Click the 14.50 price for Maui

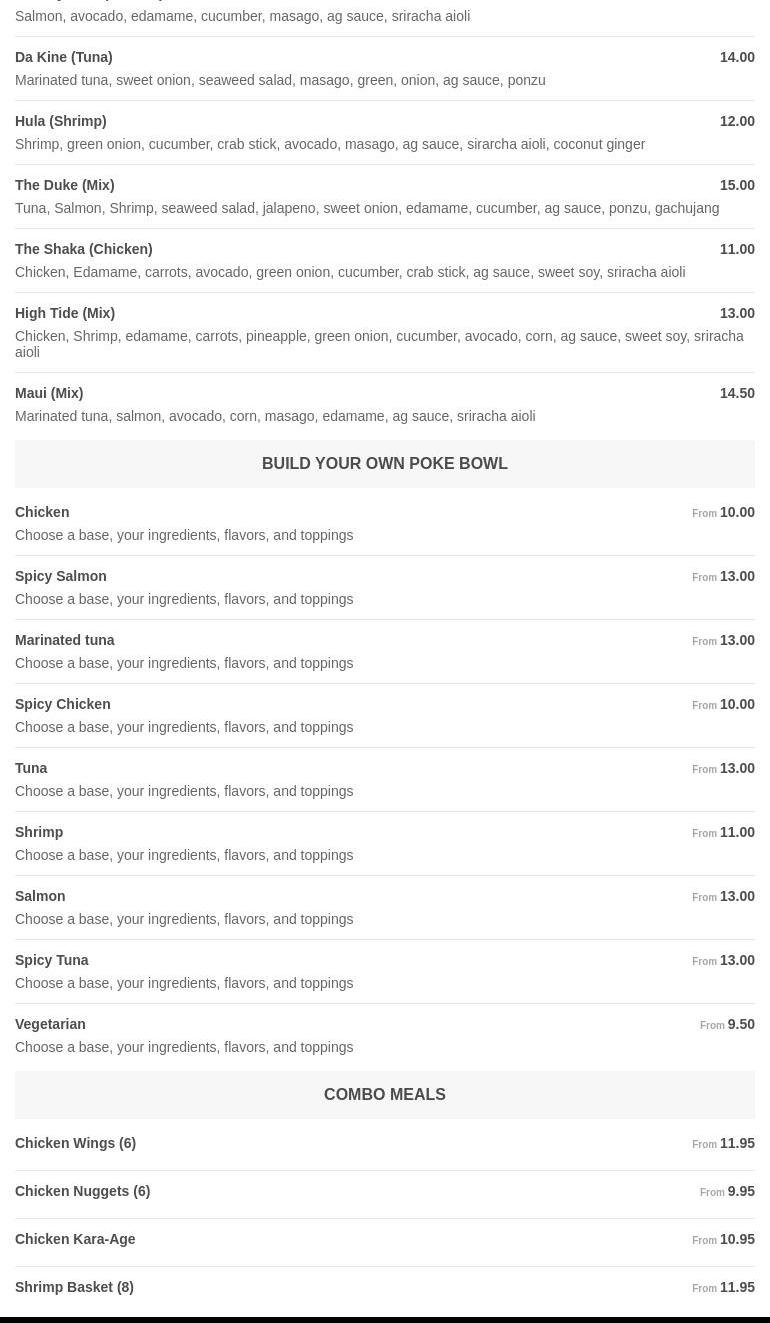coord(737,394)
